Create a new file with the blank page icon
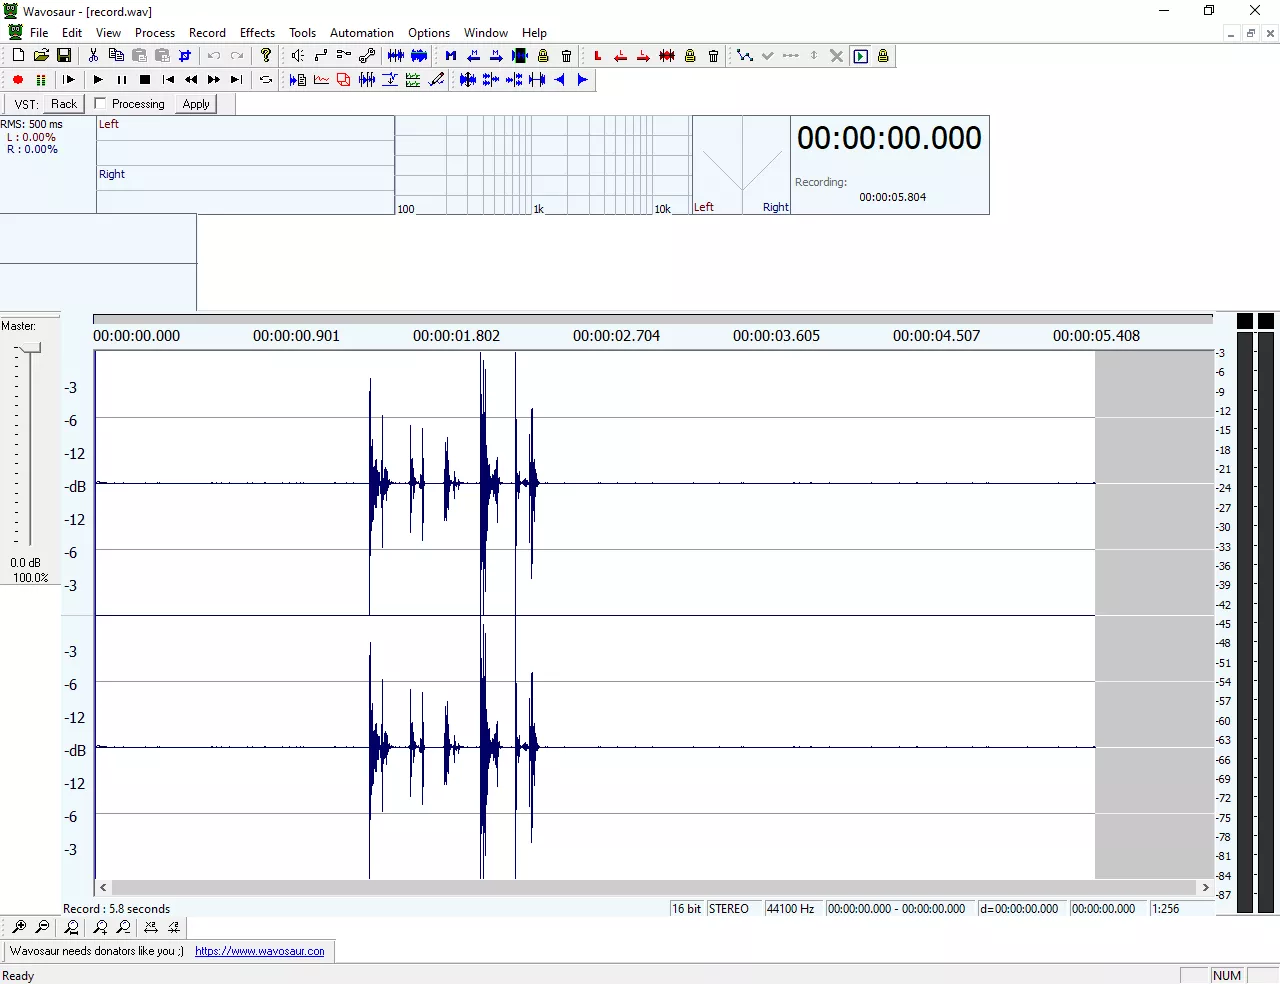This screenshot has height=984, width=1280. click(18, 56)
